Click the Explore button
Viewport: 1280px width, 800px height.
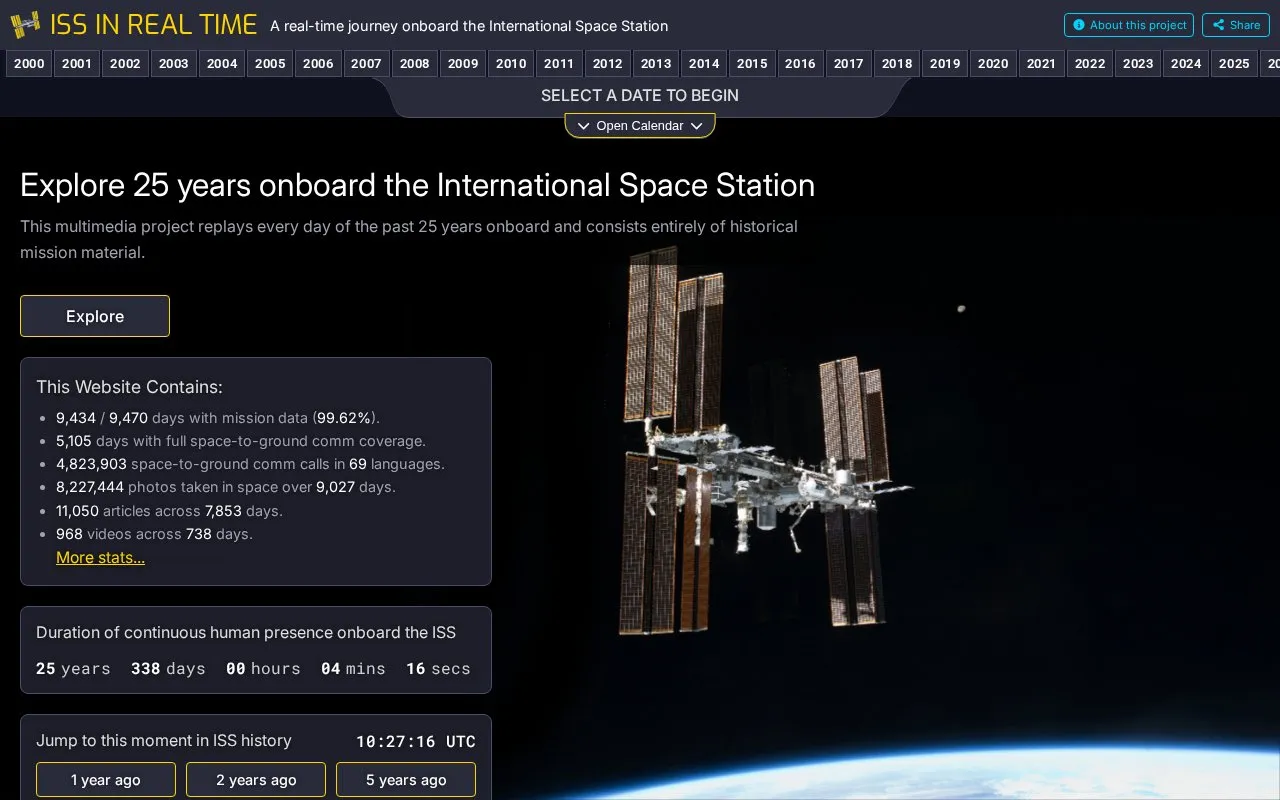pos(95,316)
